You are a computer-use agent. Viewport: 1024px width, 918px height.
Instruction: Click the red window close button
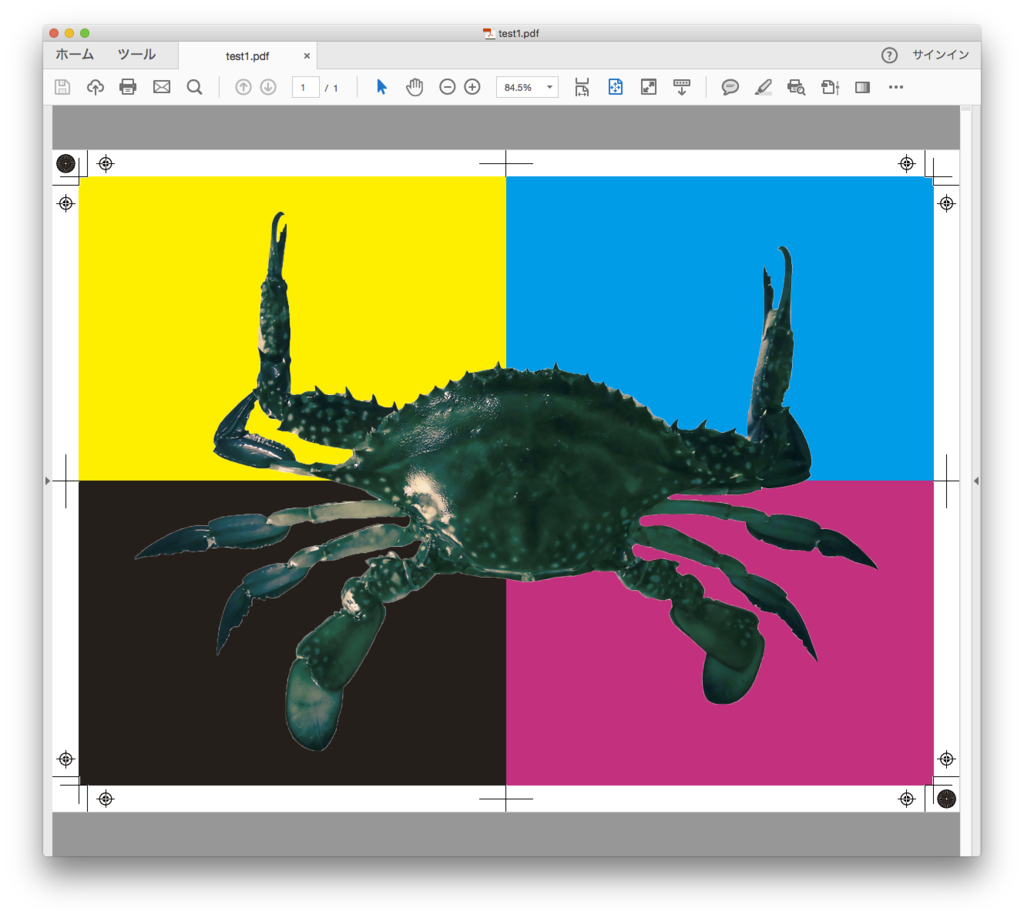click(x=54, y=33)
